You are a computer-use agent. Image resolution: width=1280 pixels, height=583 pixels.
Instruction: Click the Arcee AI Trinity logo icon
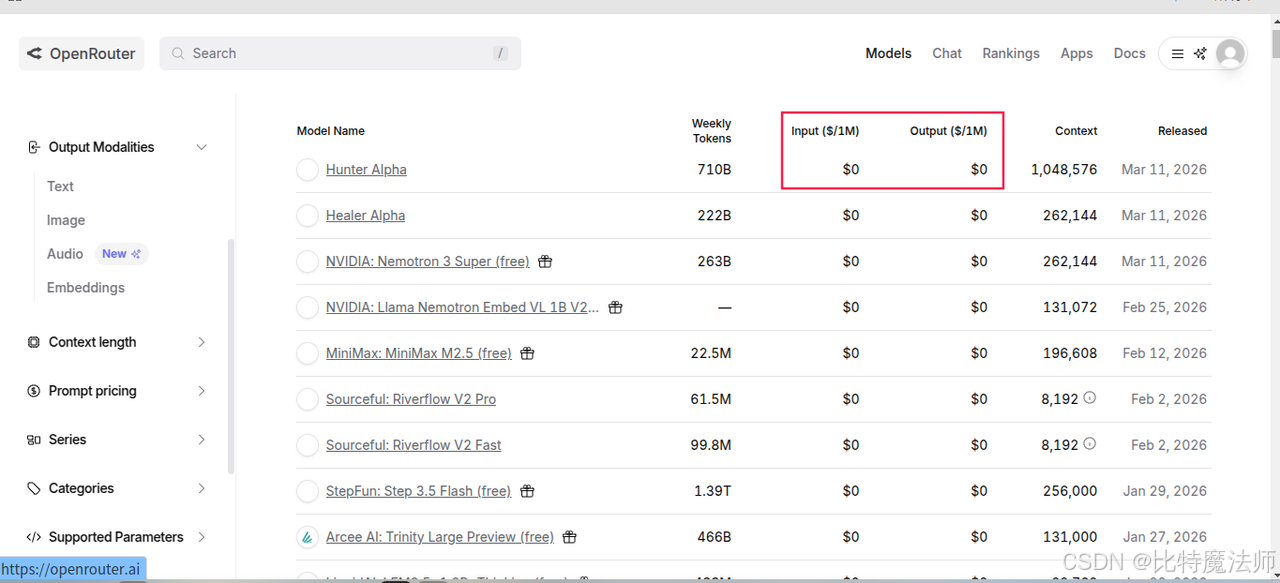click(x=307, y=538)
